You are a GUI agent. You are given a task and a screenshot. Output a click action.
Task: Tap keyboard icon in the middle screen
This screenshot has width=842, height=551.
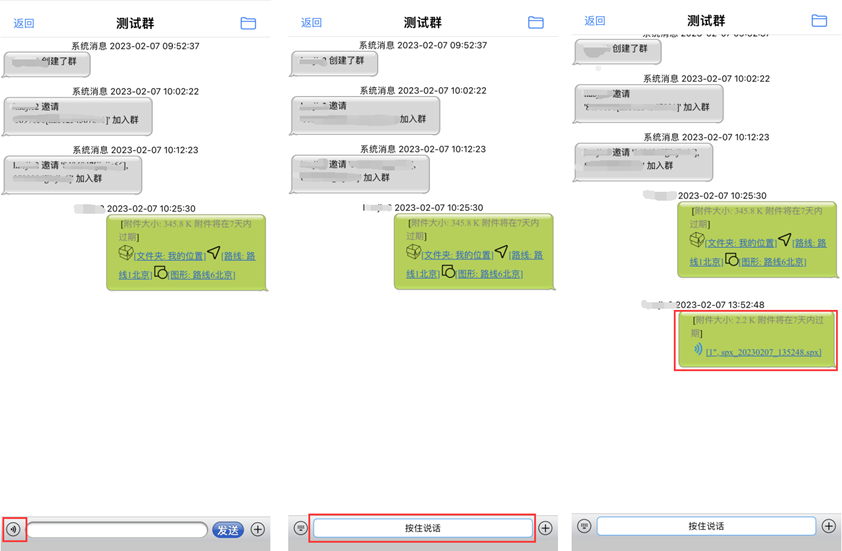300,528
